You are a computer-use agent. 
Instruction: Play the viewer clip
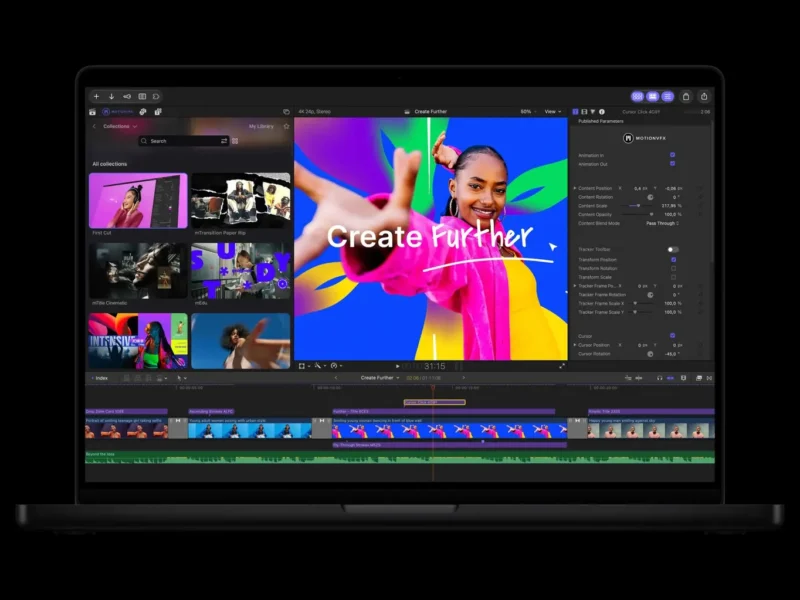[x=397, y=366]
